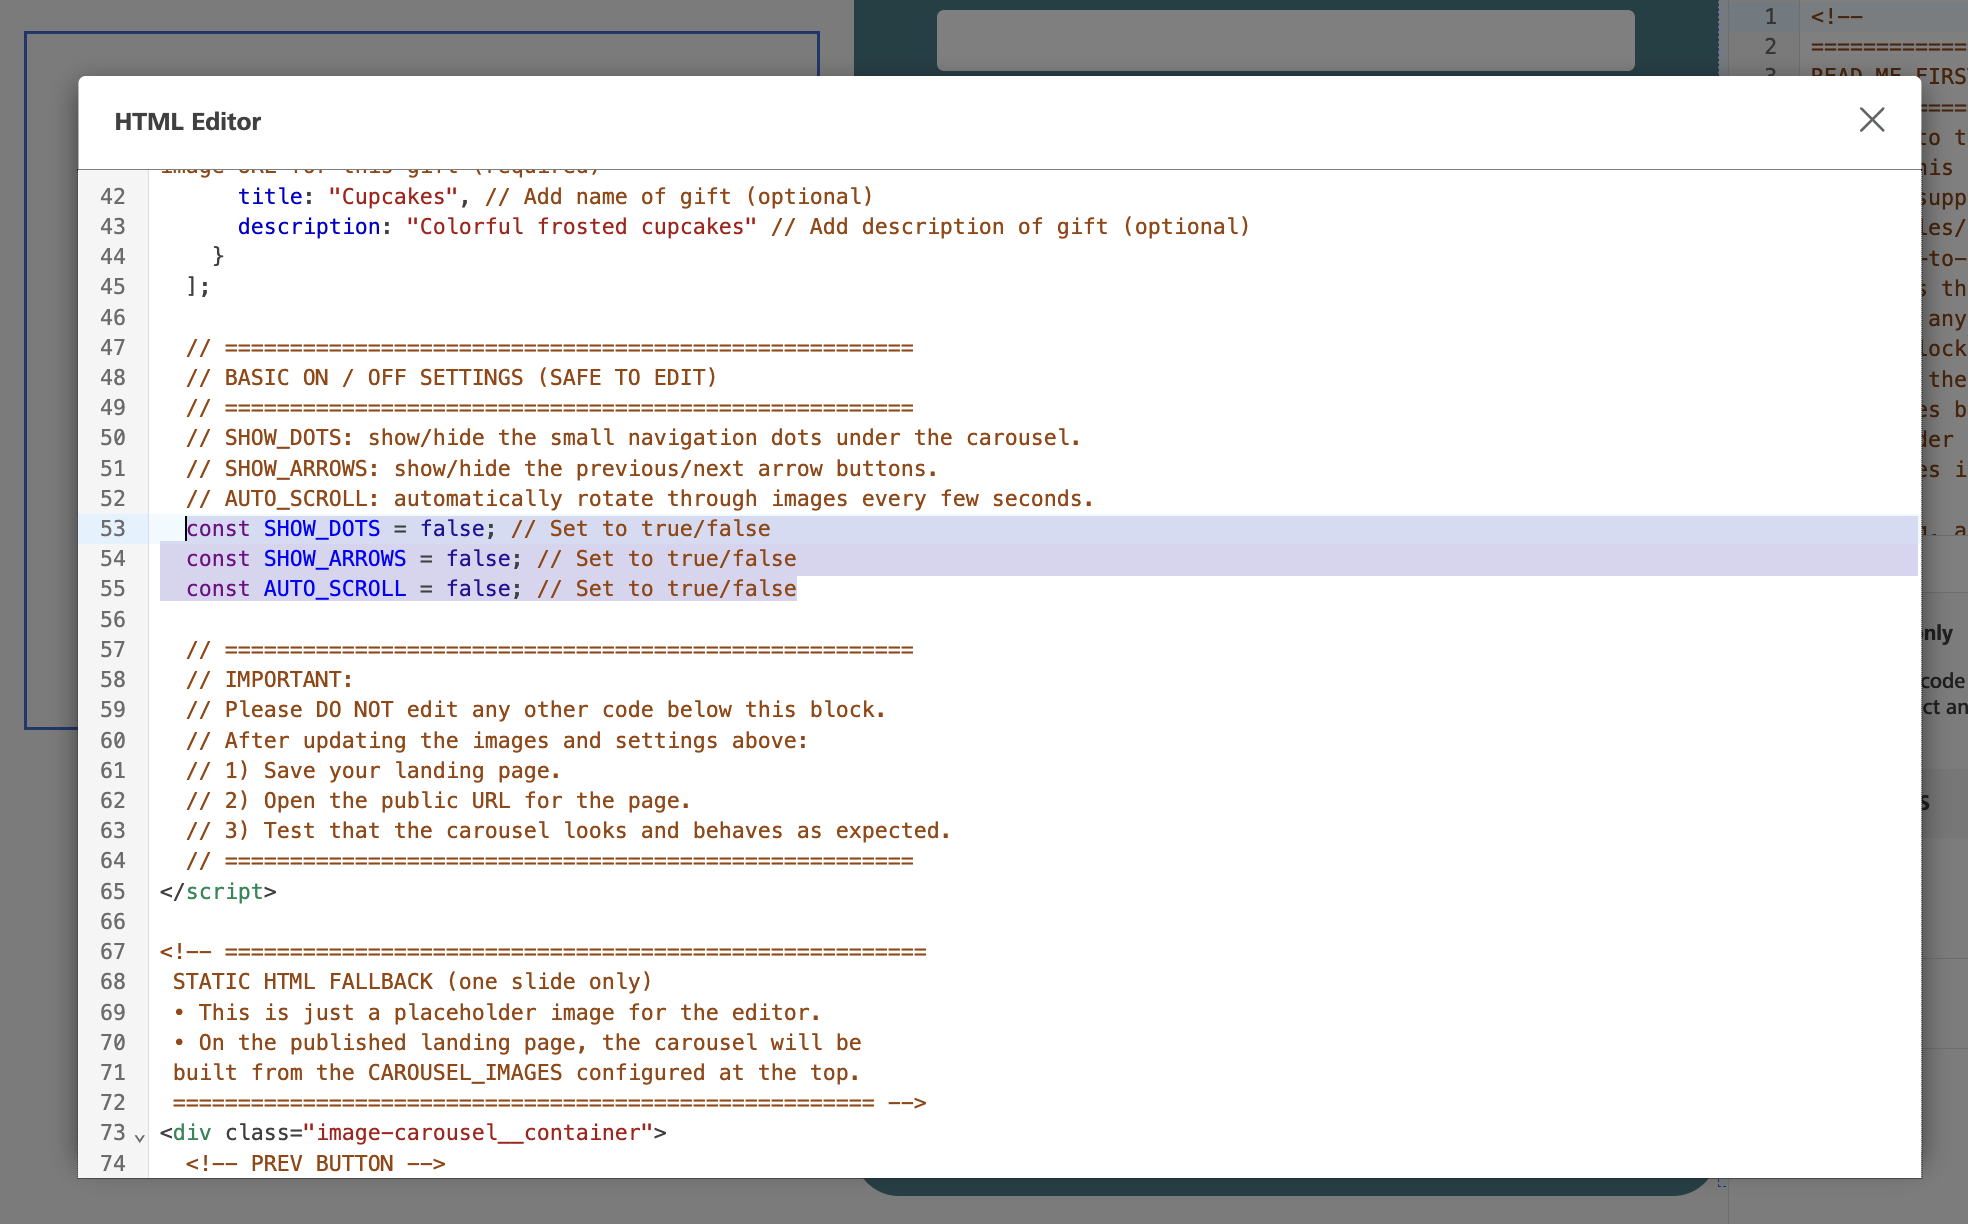Click the "Cupcakes" title string
Image resolution: width=1968 pixels, height=1224 pixels.
pyautogui.click(x=392, y=197)
